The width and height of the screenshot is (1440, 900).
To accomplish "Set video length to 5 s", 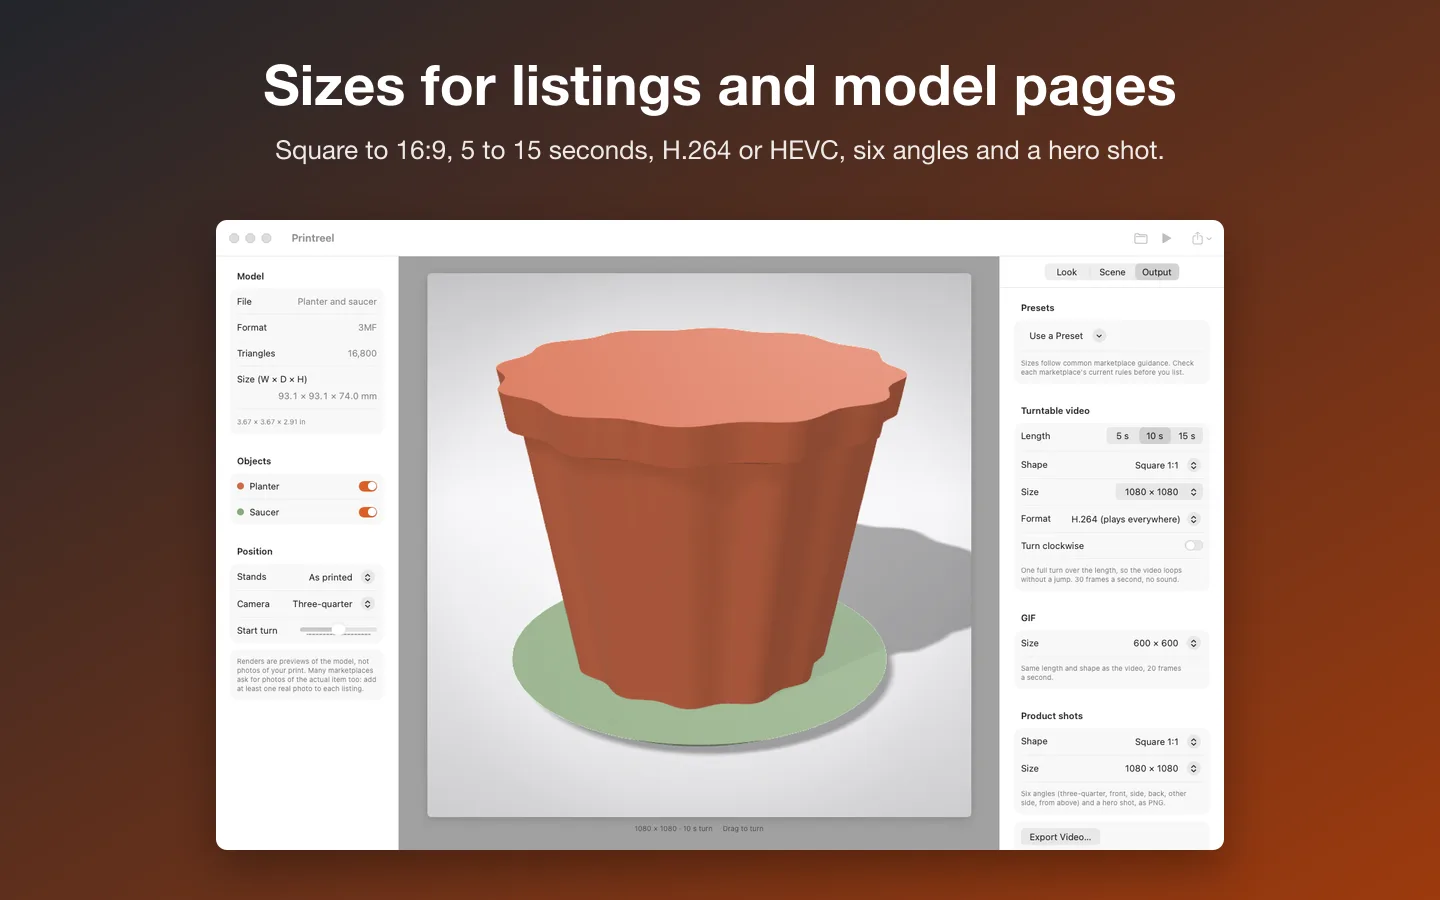I will [x=1122, y=436].
